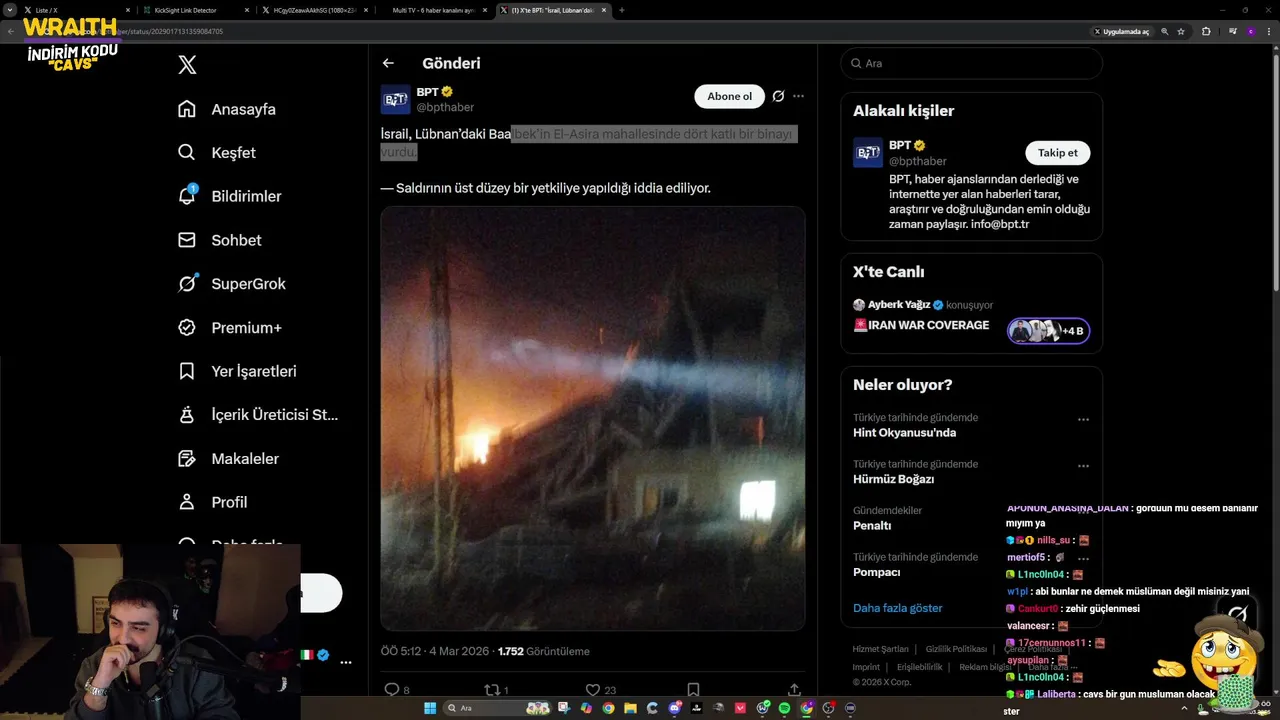
Task: Open more options for Hint Okyanusu'nda trend
Action: tap(1083, 420)
